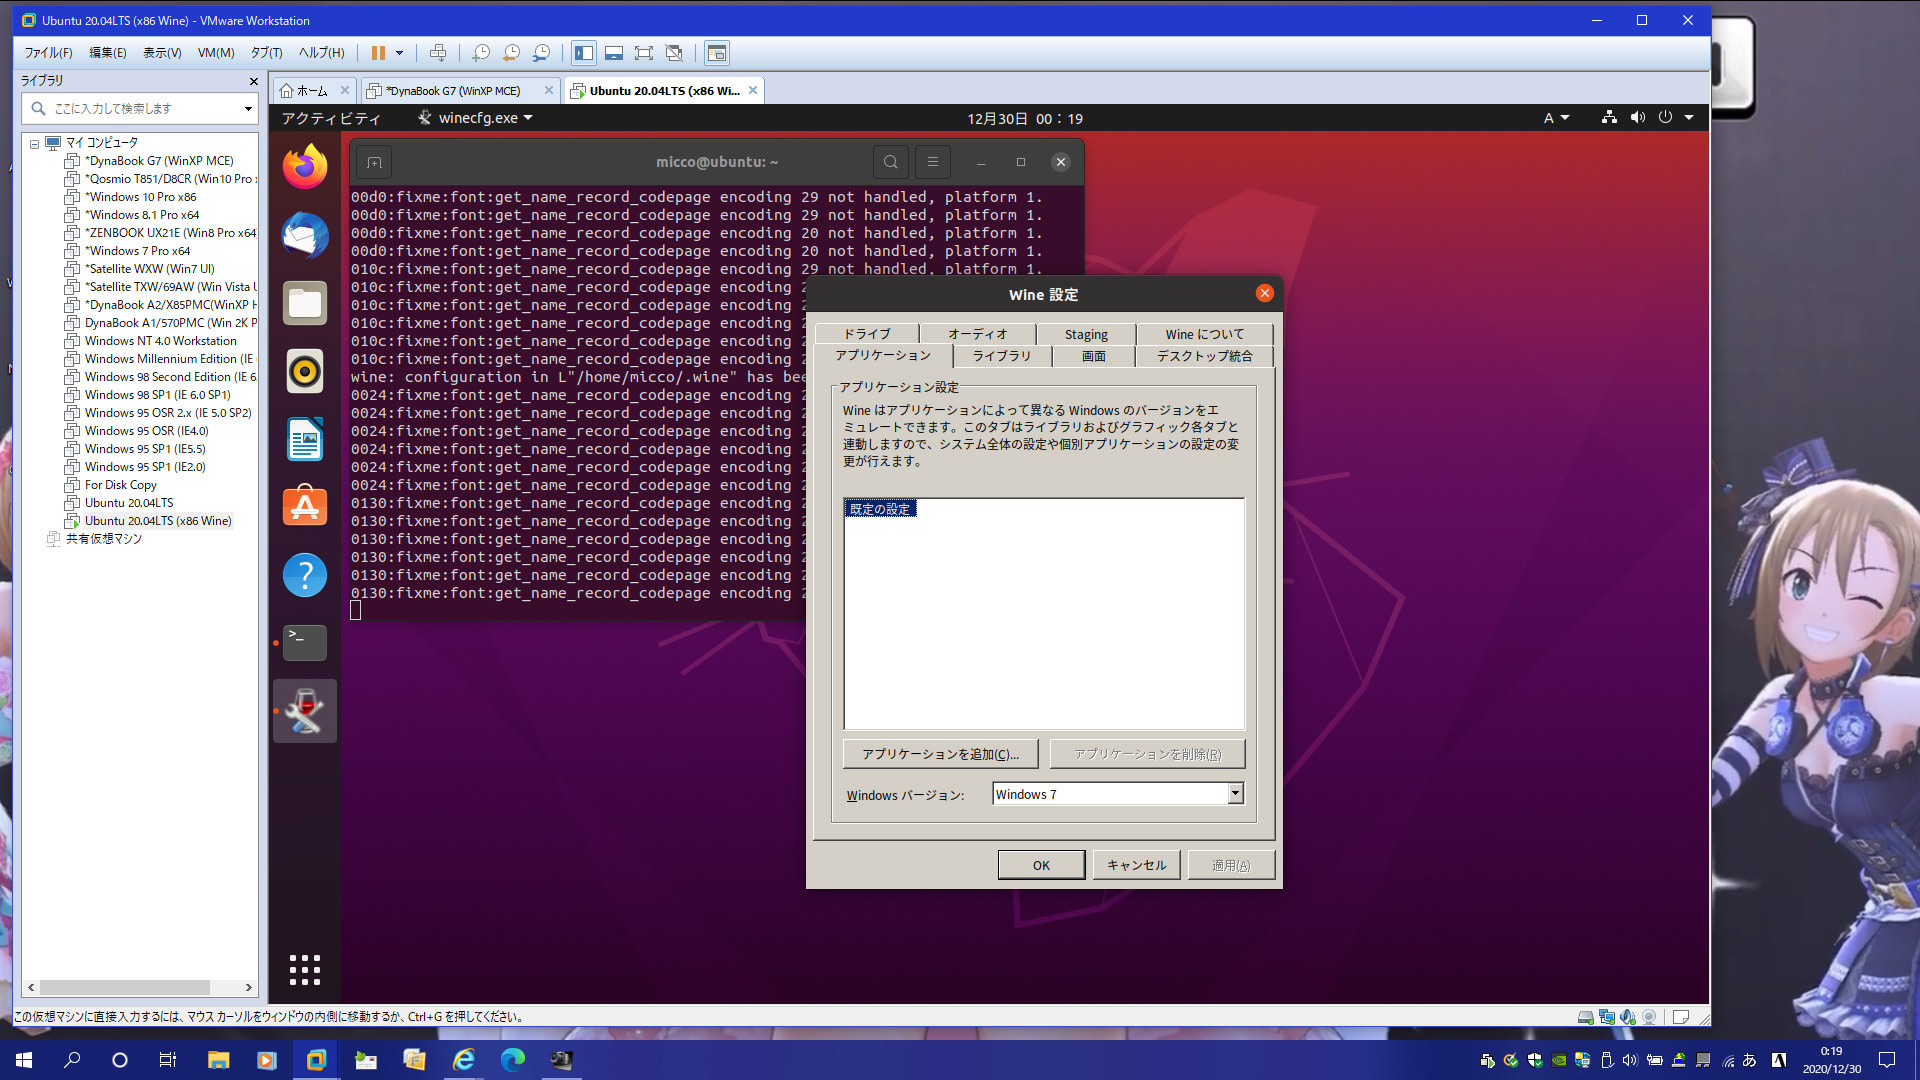Click Ubuntu volume icon in top bar
Image resolution: width=1920 pixels, height=1080 pixels.
1637,118
